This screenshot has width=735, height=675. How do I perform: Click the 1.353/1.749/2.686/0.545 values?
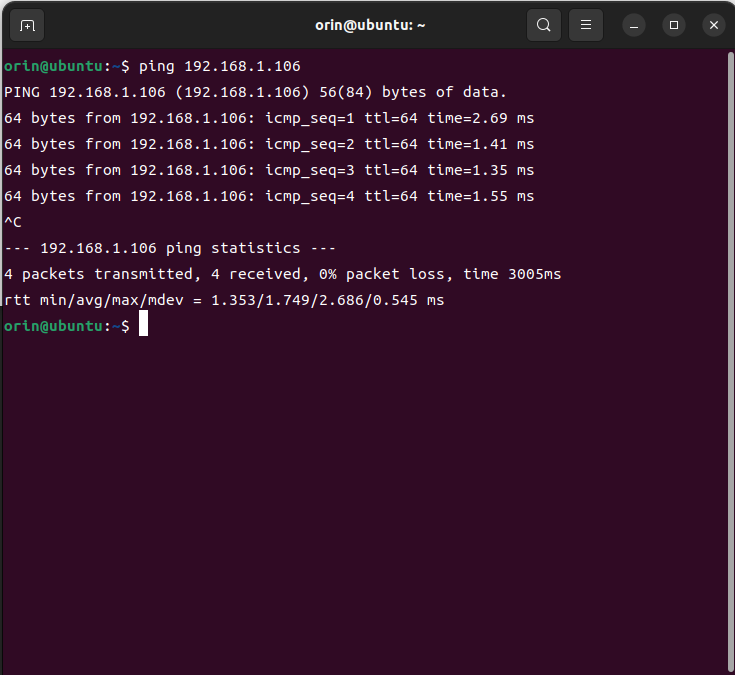click(314, 300)
